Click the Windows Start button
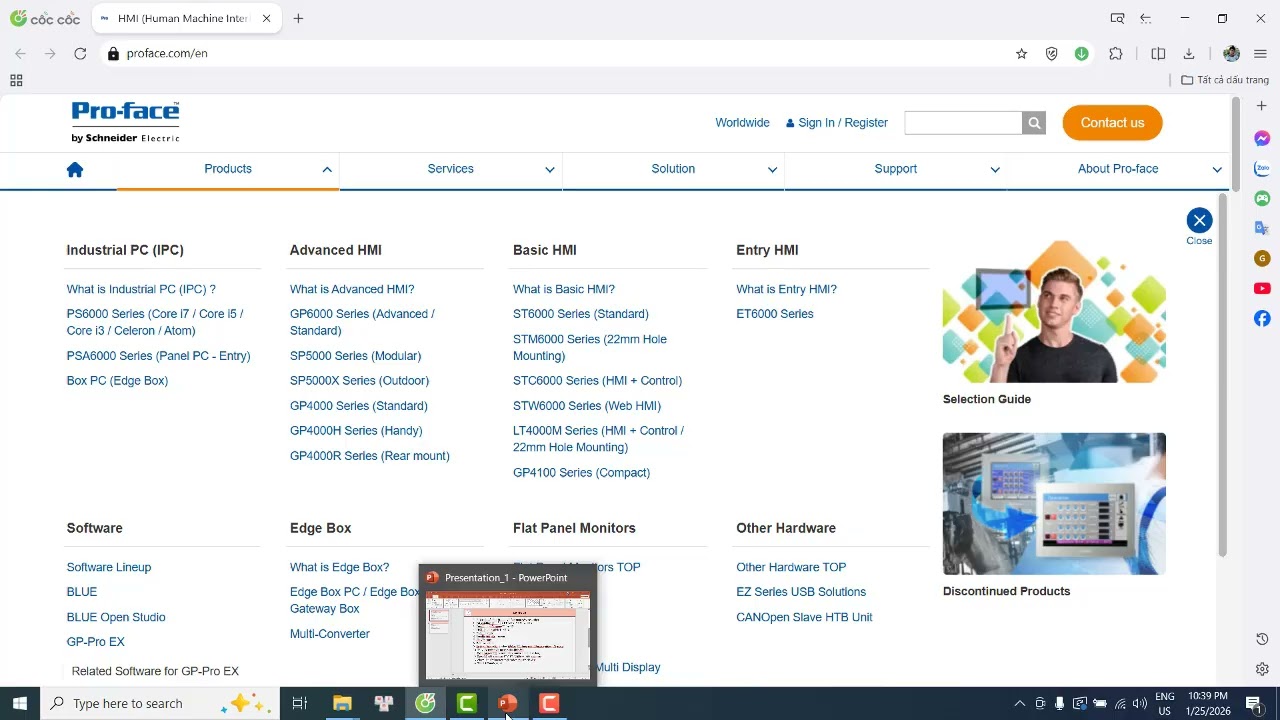 pyautogui.click(x=19, y=703)
